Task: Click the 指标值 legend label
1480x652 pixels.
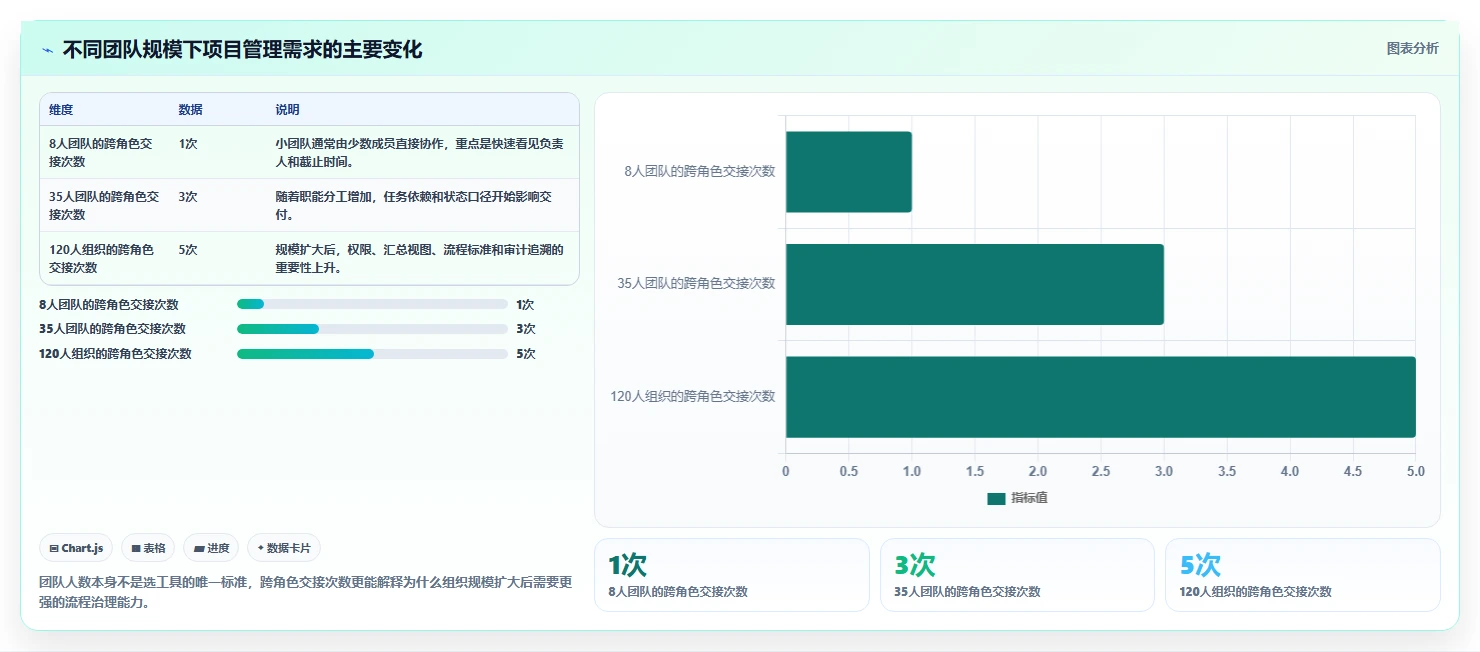Action: [1029, 498]
